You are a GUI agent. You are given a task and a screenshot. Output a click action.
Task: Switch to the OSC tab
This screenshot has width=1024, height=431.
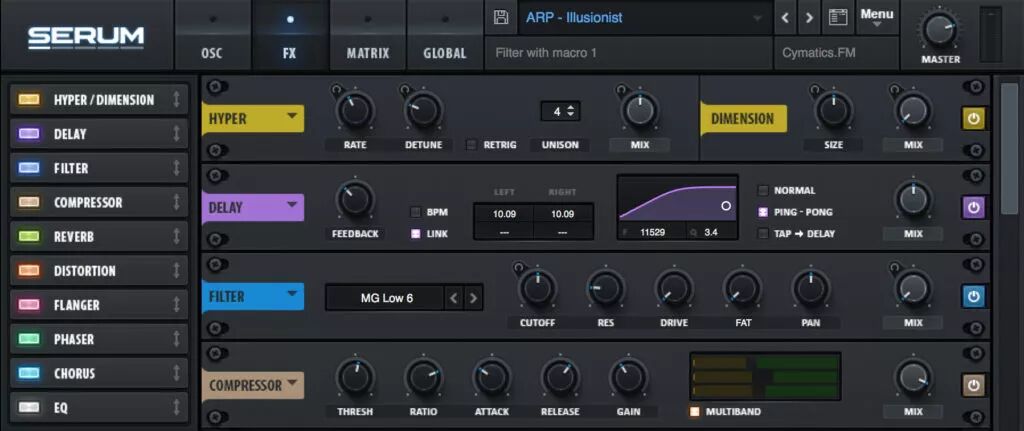point(212,34)
